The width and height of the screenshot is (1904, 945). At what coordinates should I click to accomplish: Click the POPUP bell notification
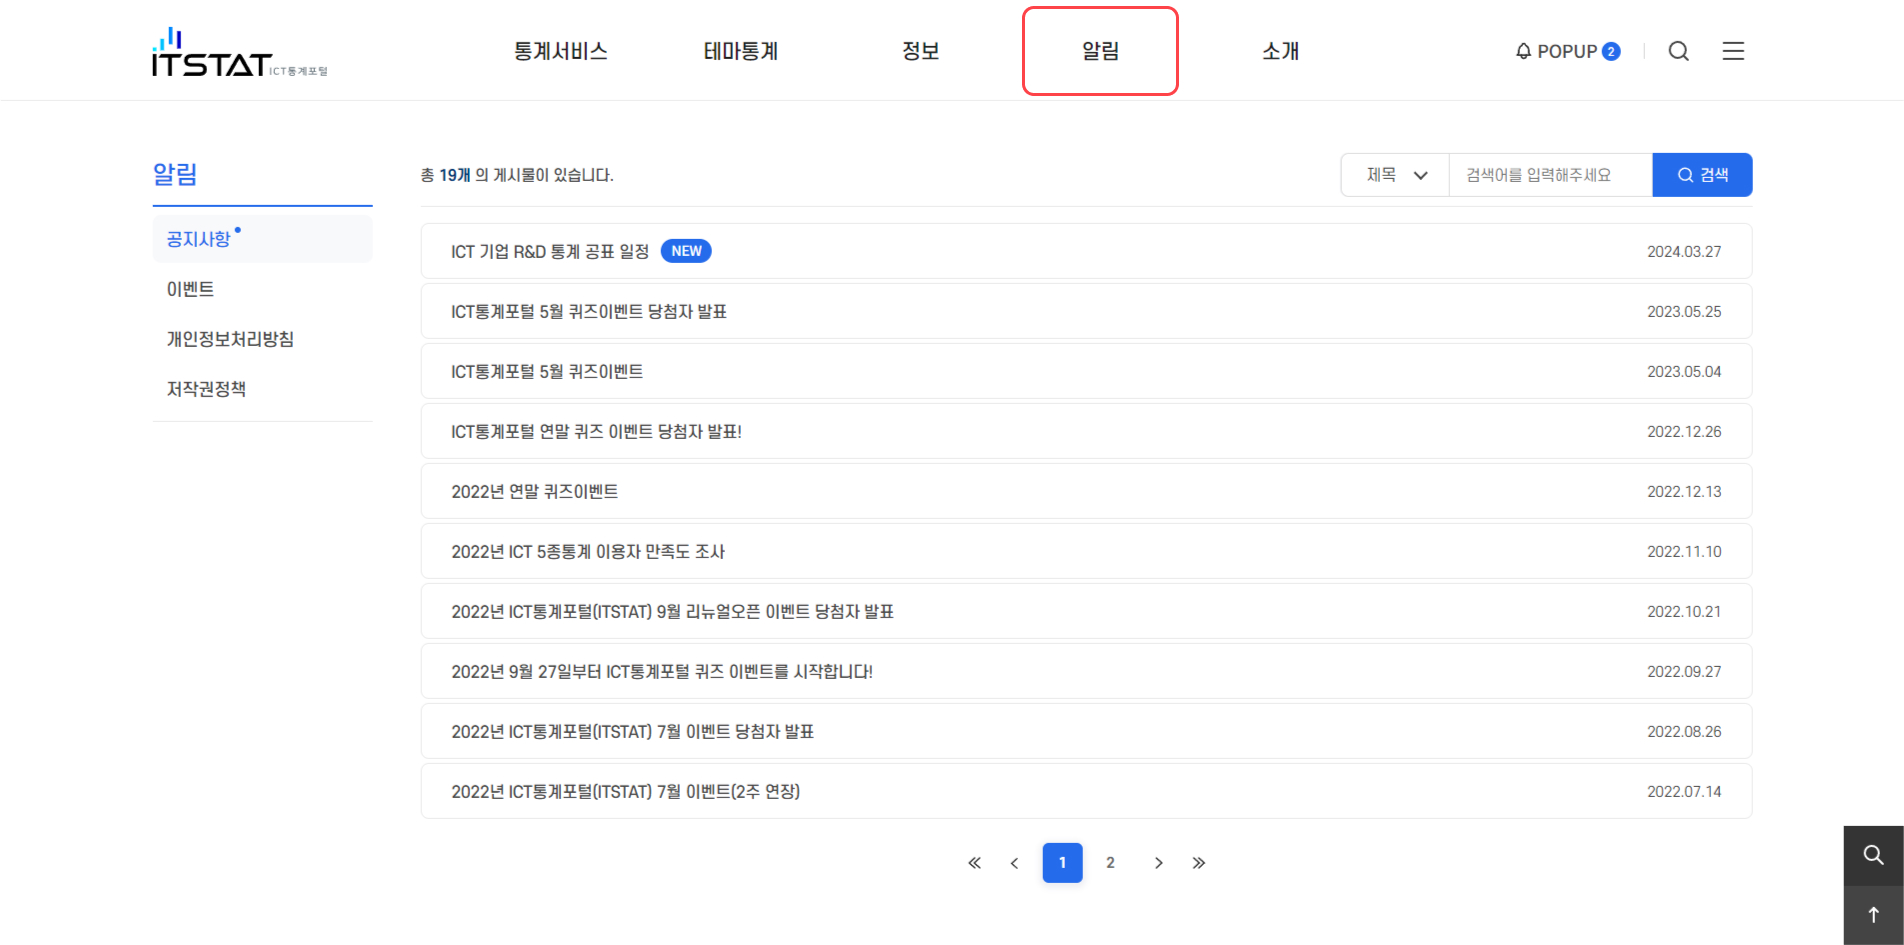click(1568, 51)
